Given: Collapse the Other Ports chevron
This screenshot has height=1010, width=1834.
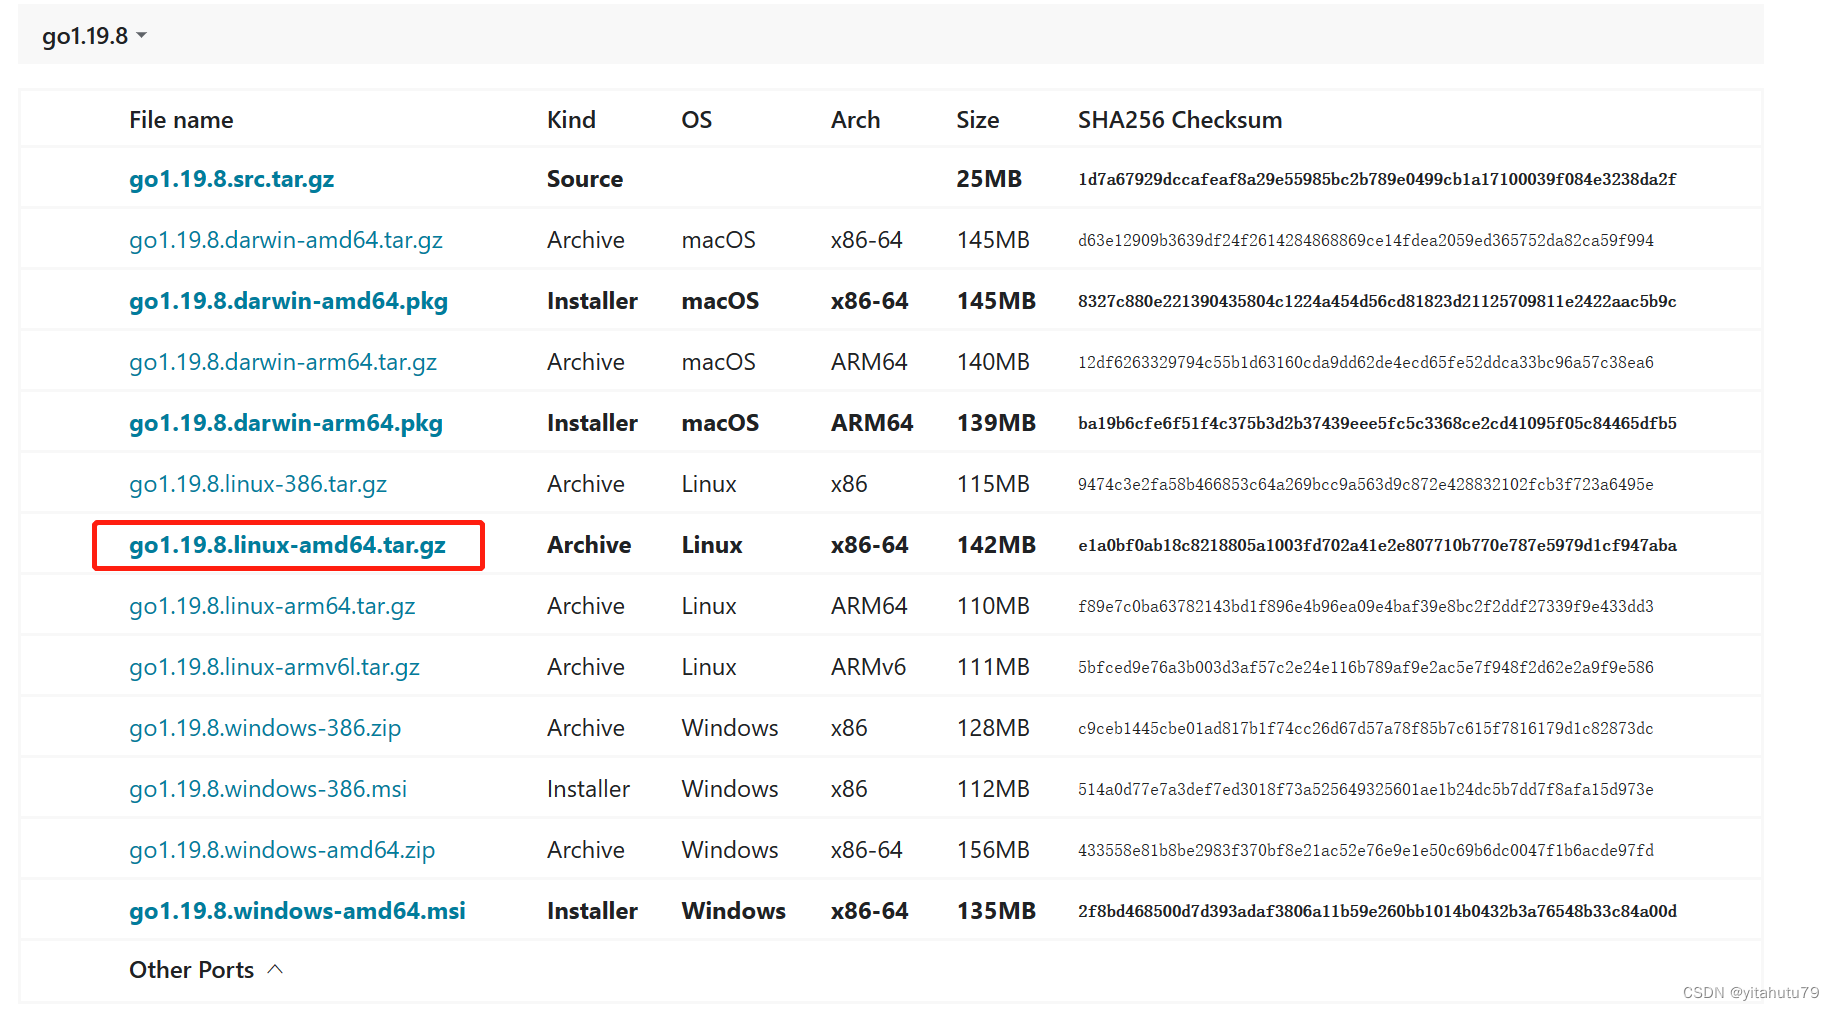Looking at the screenshot, I should pos(276,970).
